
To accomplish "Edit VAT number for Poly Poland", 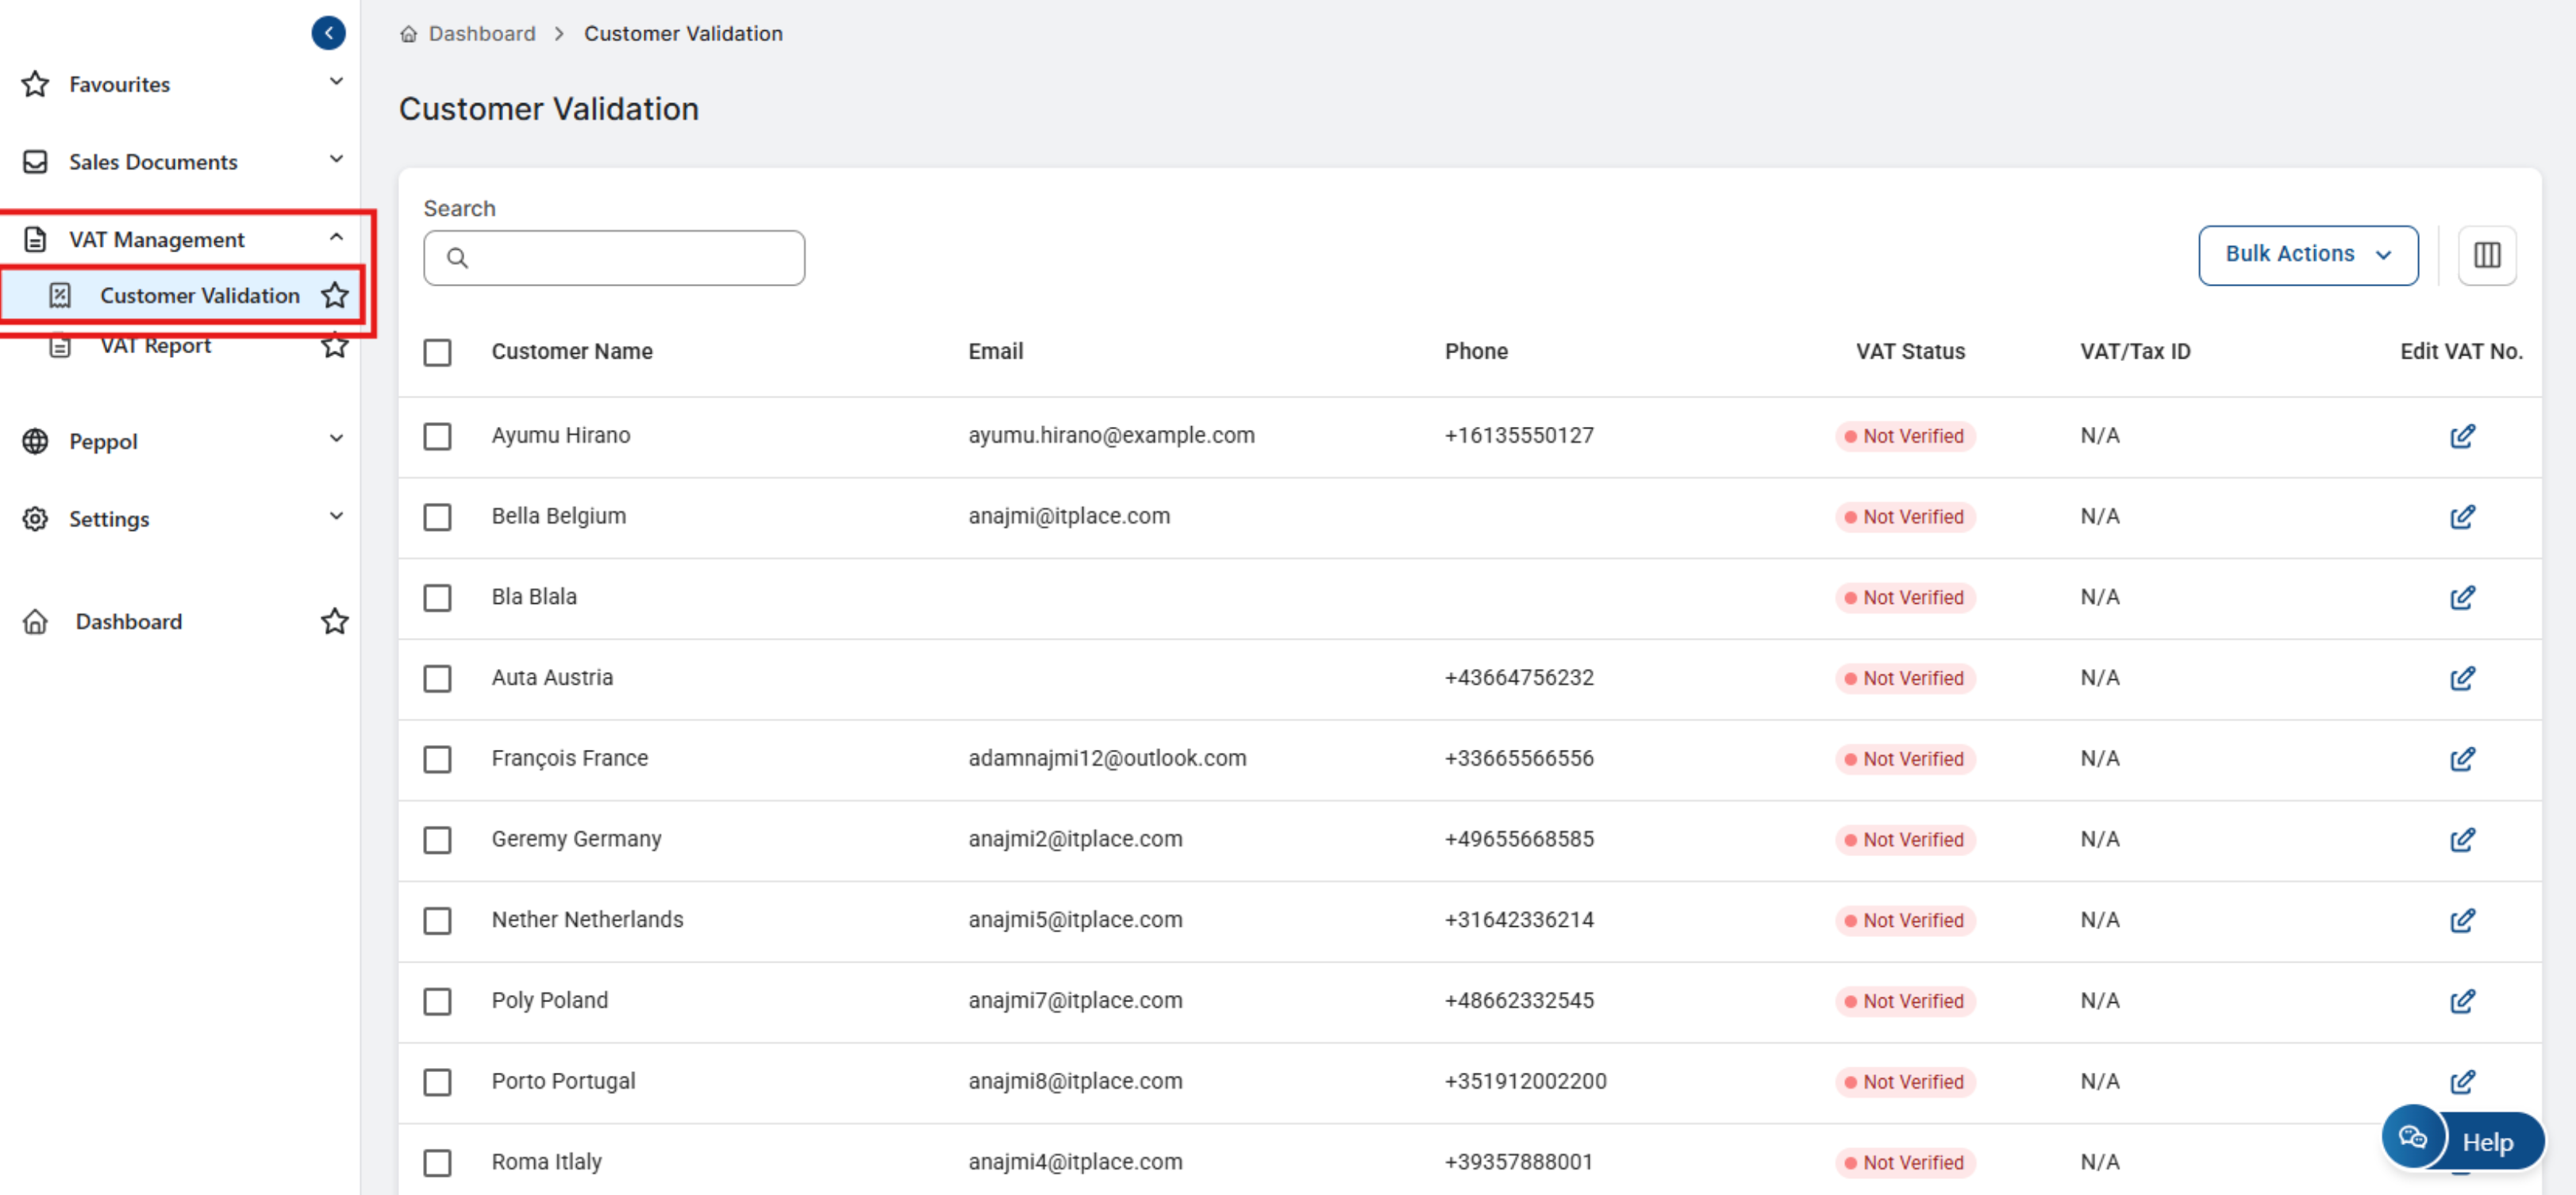I will click(x=2461, y=1001).
